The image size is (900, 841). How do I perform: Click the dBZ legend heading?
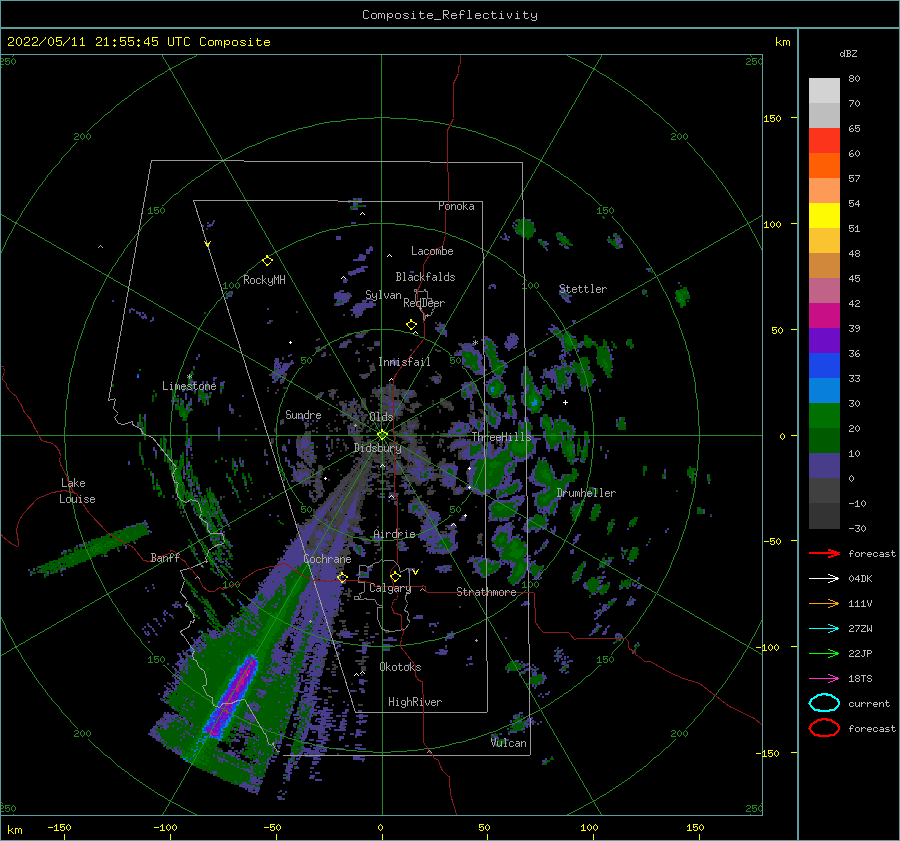click(848, 54)
